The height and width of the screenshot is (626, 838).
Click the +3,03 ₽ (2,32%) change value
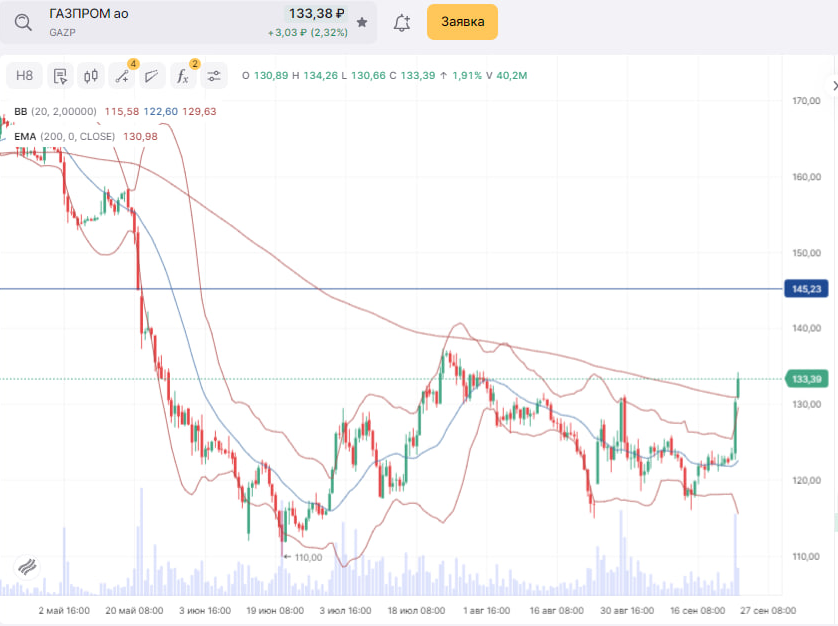pyautogui.click(x=307, y=33)
